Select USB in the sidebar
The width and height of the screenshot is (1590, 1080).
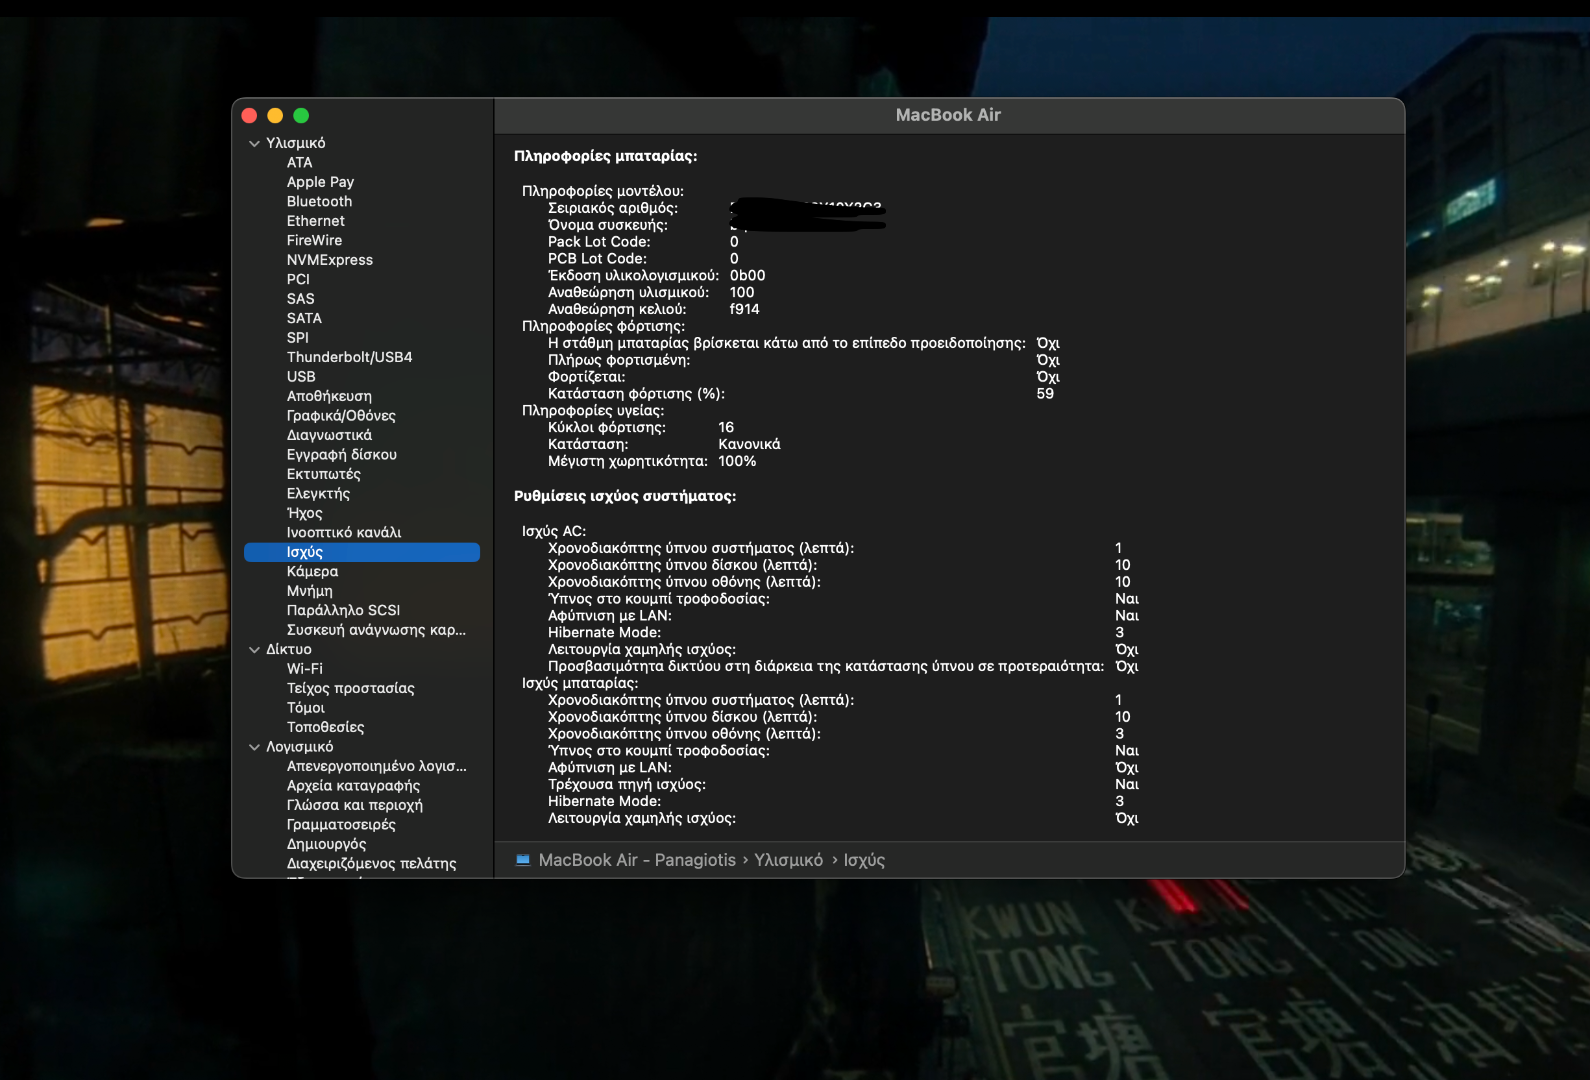(301, 377)
